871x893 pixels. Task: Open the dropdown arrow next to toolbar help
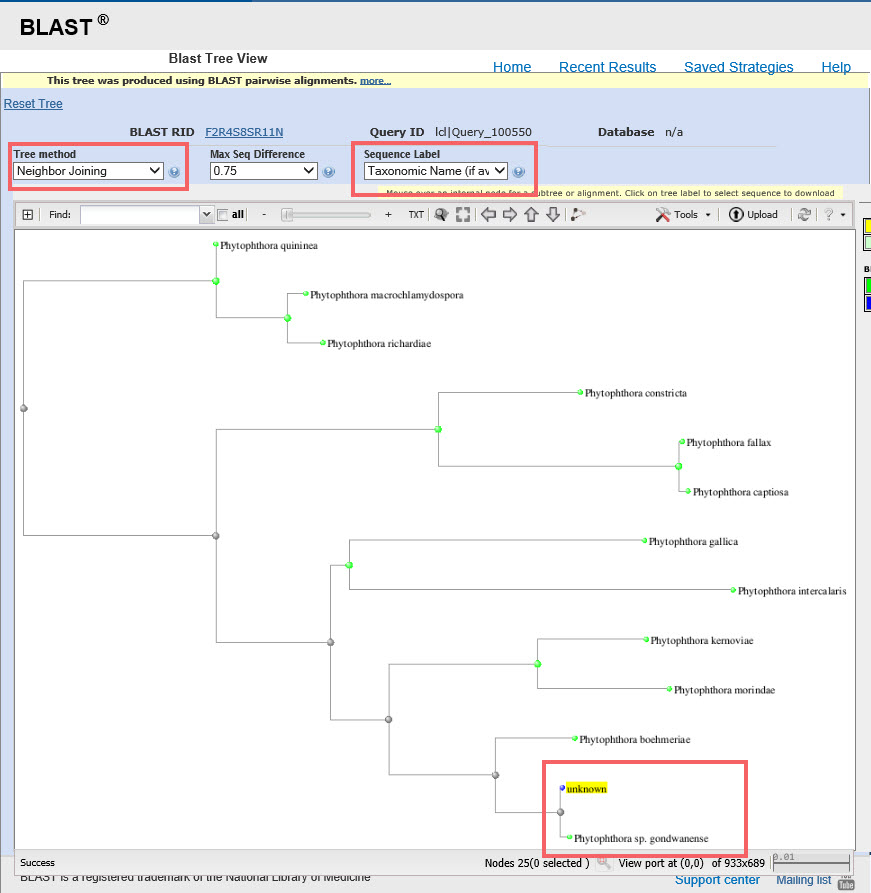point(843,215)
